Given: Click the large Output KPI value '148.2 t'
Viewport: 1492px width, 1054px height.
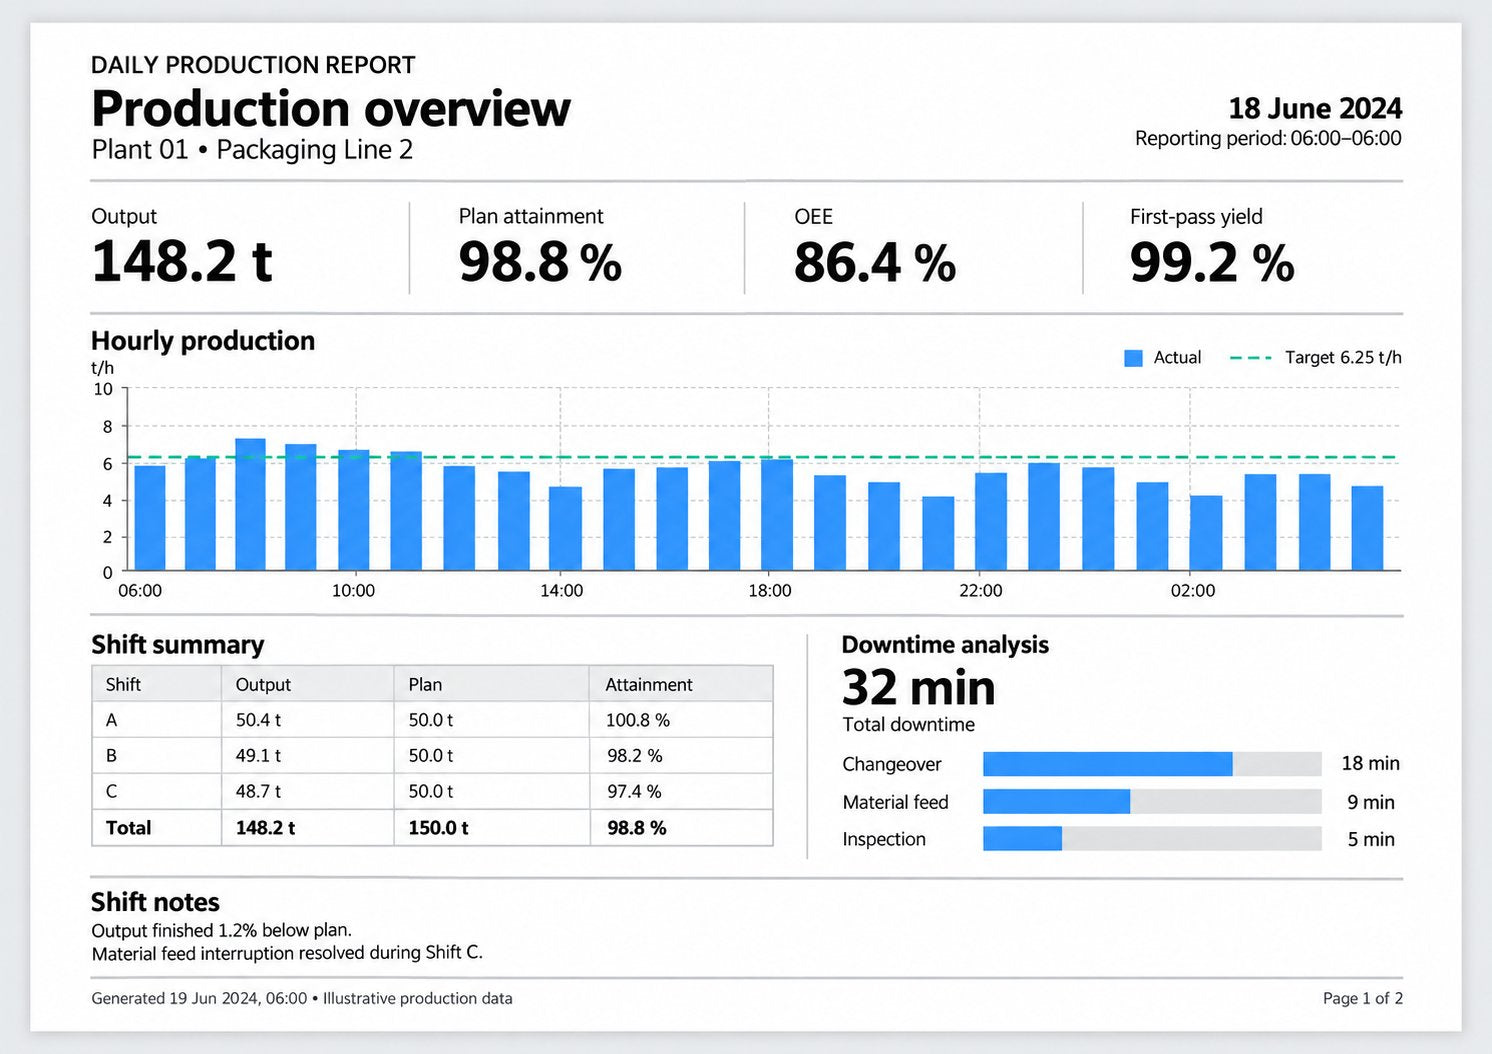Looking at the screenshot, I should [182, 262].
